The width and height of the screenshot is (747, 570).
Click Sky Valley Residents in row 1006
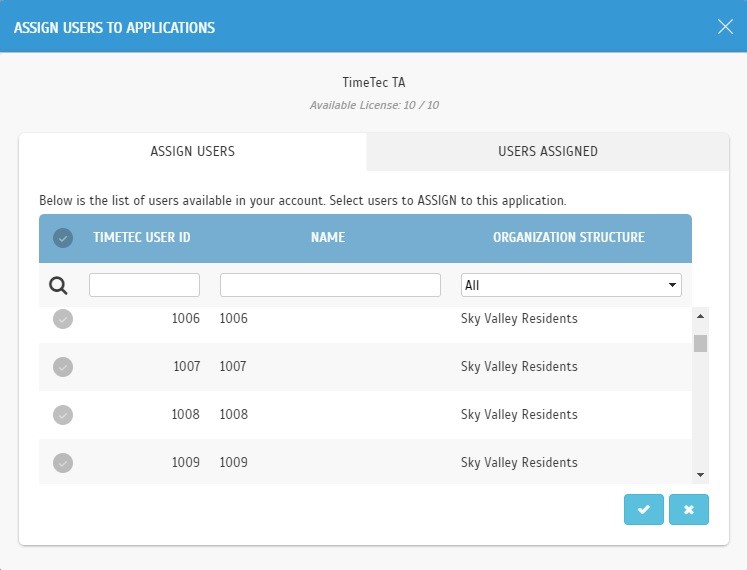pyautogui.click(x=519, y=318)
